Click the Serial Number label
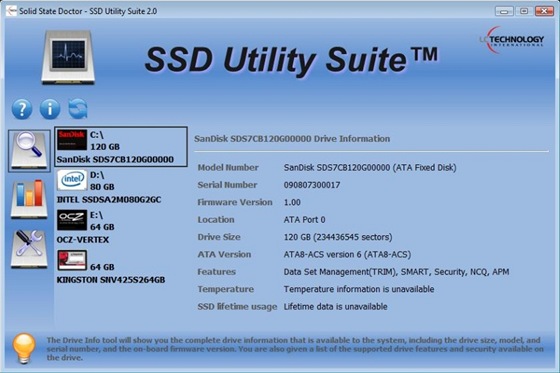 pyautogui.click(x=227, y=185)
